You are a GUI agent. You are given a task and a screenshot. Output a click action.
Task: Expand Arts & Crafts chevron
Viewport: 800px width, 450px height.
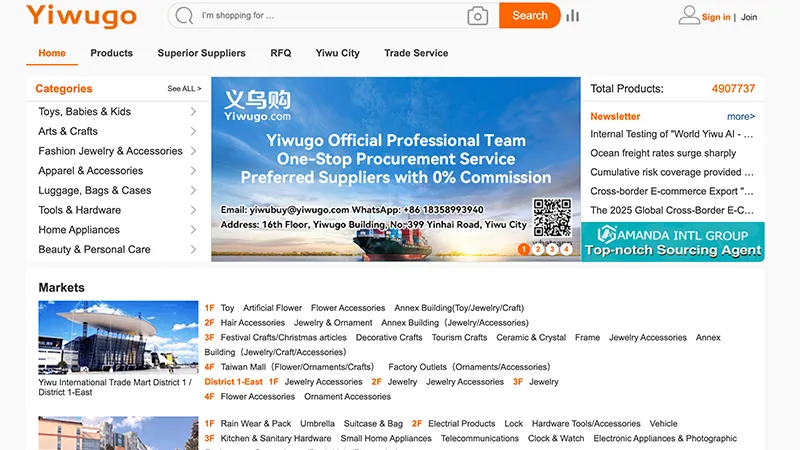coord(193,131)
